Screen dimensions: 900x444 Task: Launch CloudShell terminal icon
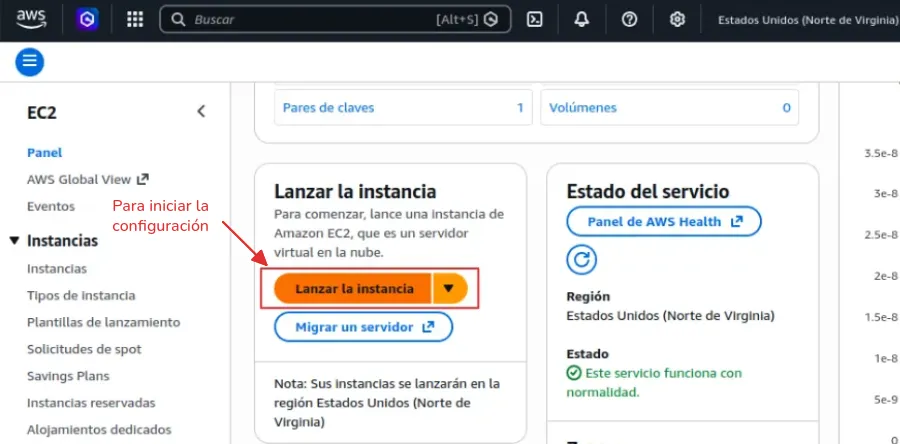[534, 20]
